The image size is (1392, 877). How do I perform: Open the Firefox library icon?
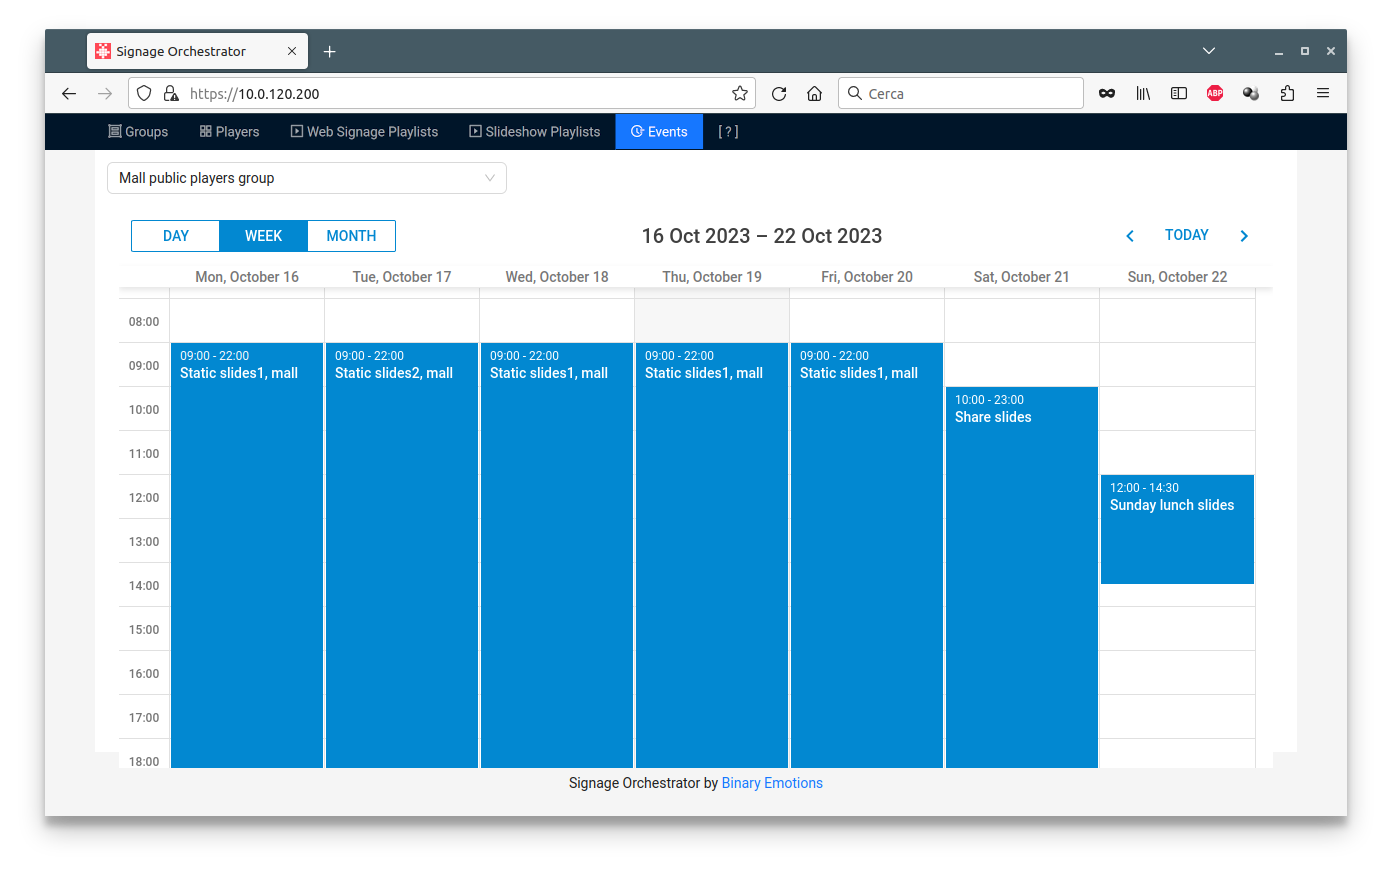click(x=1143, y=93)
